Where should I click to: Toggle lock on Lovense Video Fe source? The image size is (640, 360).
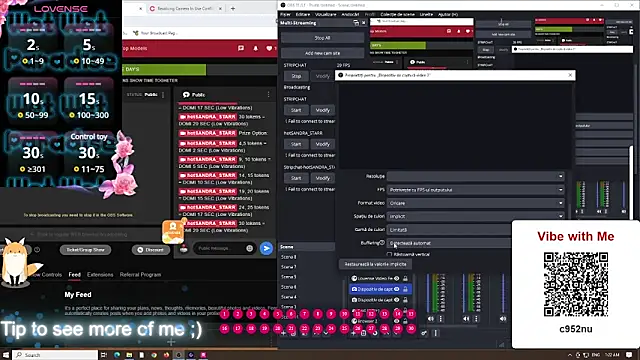405,278
